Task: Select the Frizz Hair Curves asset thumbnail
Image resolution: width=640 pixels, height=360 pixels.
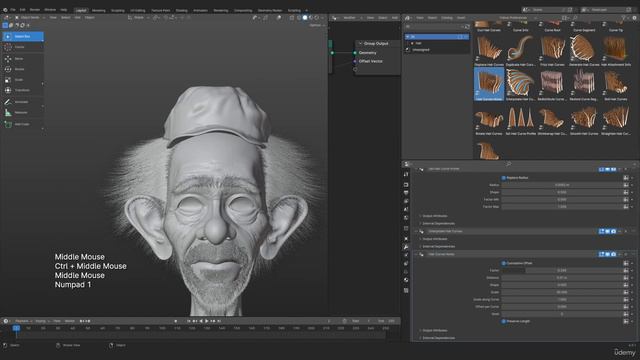Action: 552,51
